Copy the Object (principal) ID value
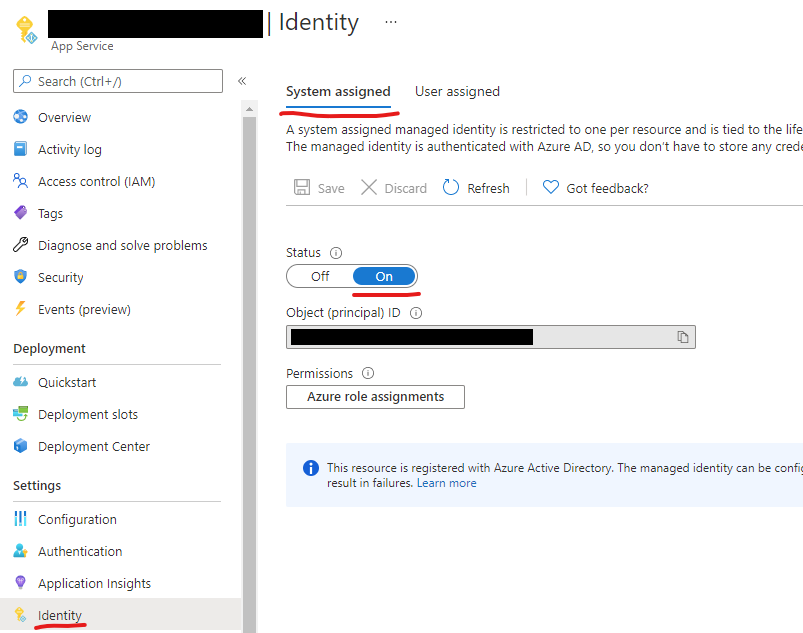 683,337
